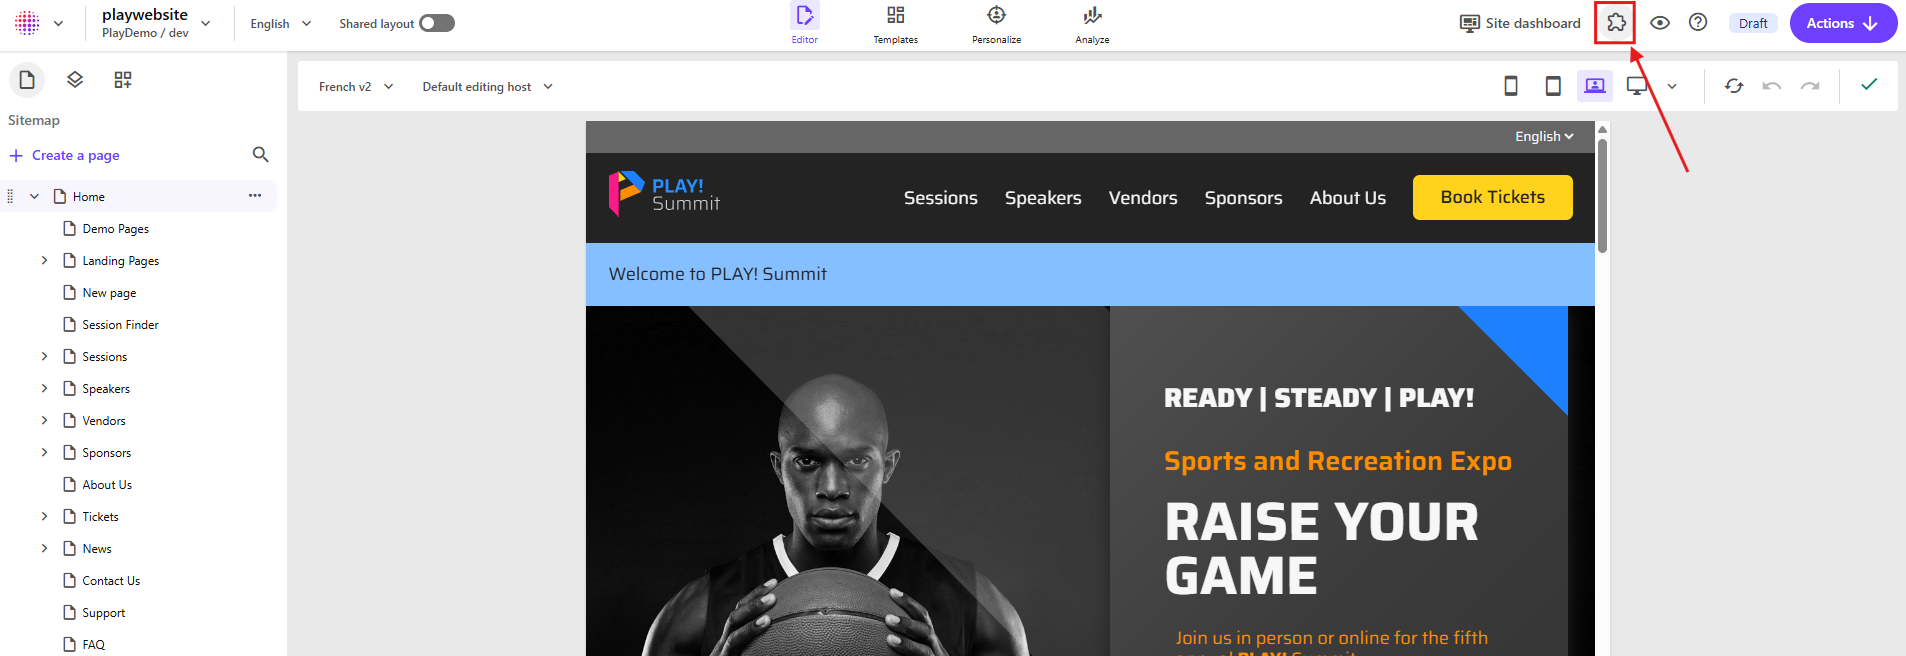The image size is (1906, 656).
Task: Switch to the Analyze tab
Action: tap(1092, 24)
